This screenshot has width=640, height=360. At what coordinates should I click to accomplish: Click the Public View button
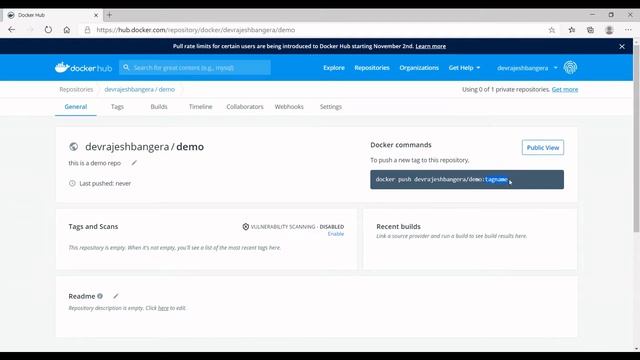click(543, 147)
